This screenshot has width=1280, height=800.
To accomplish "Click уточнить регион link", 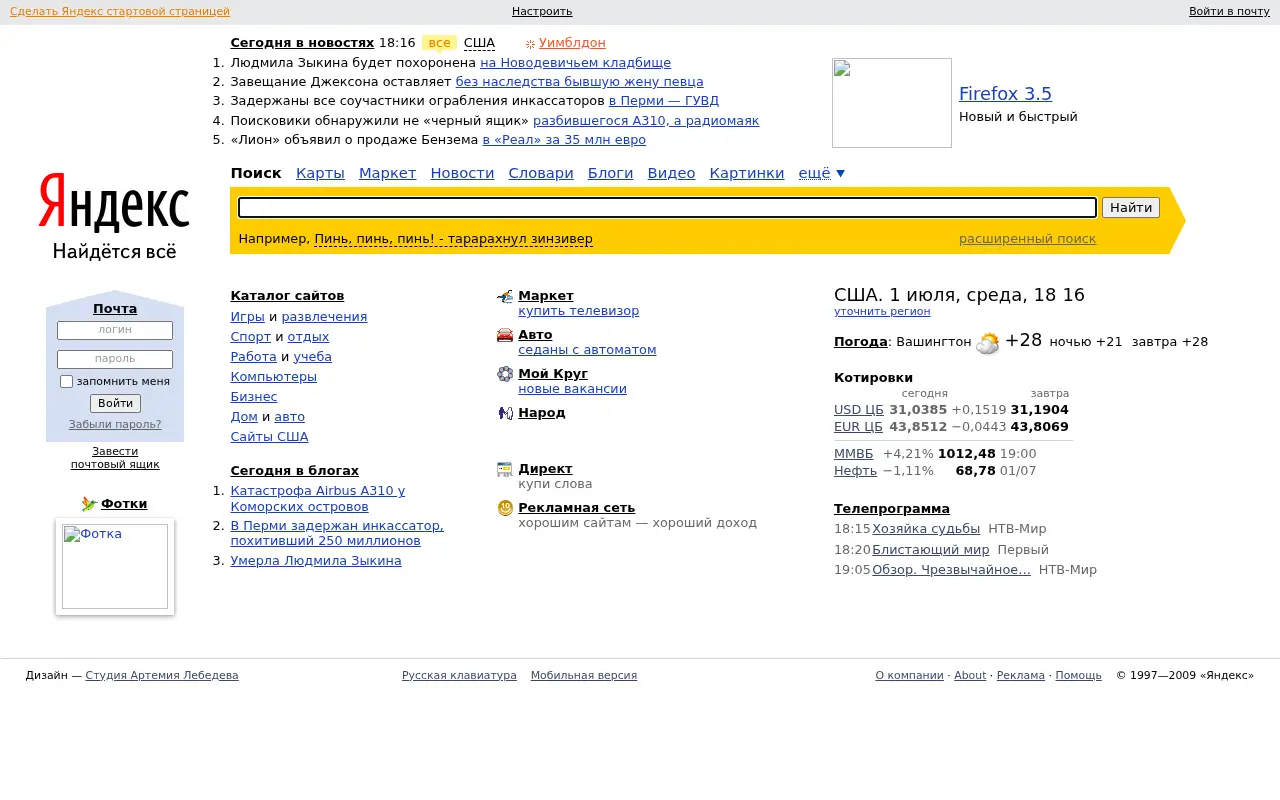I will (882, 312).
